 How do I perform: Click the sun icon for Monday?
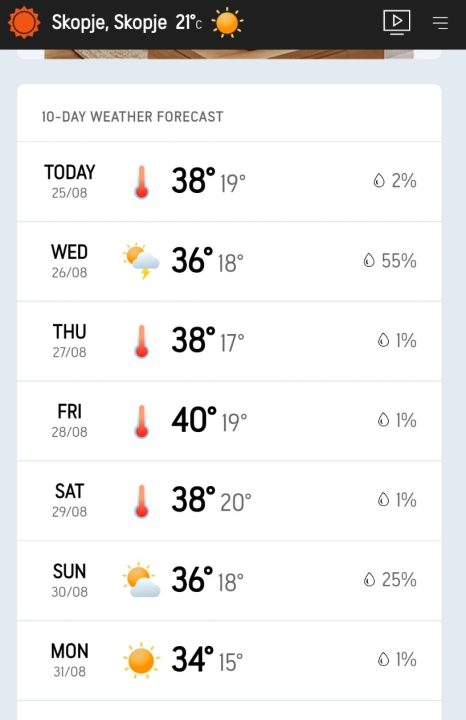141,660
